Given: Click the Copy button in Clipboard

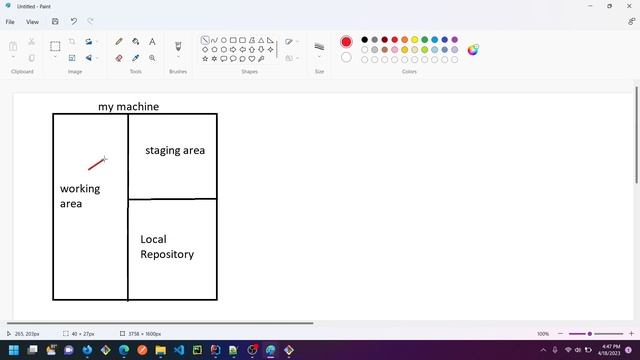Looking at the screenshot, I should click(31, 58).
